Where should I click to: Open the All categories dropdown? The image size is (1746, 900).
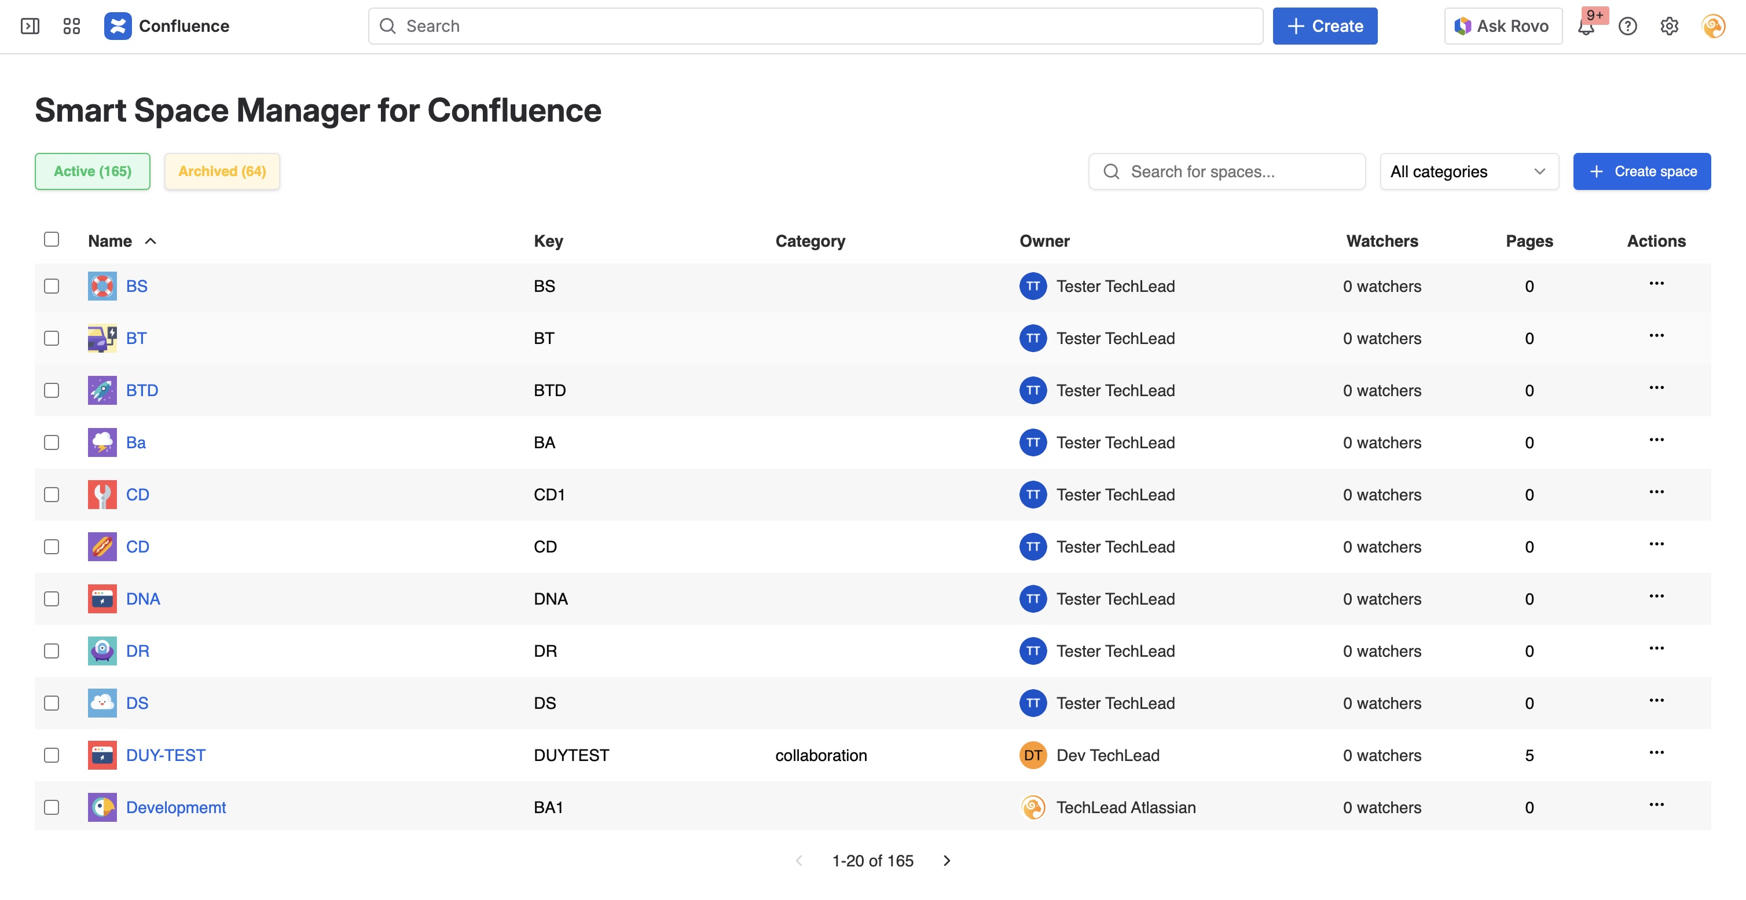tap(1468, 171)
